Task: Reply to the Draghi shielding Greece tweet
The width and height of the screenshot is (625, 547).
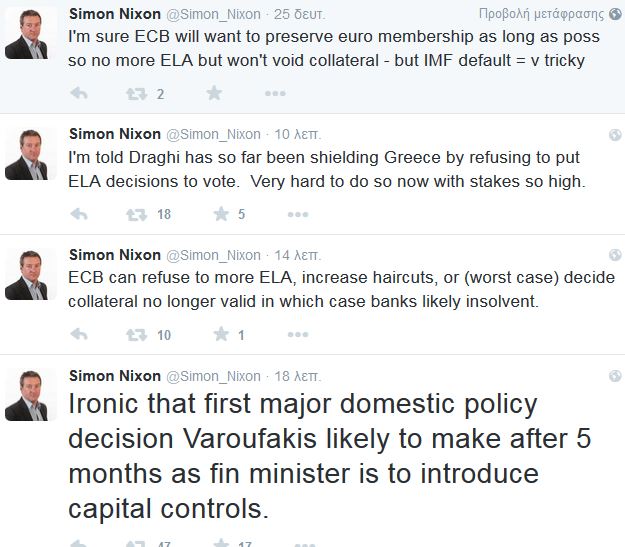Action: coord(79,214)
